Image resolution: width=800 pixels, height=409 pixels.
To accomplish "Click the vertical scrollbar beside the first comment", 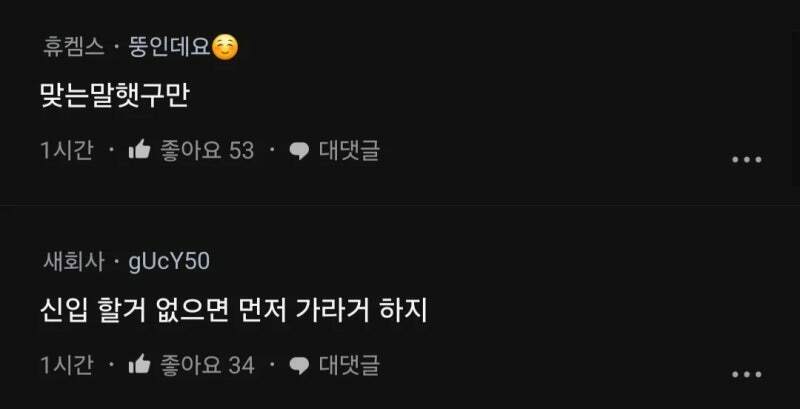I will pos(797,107).
